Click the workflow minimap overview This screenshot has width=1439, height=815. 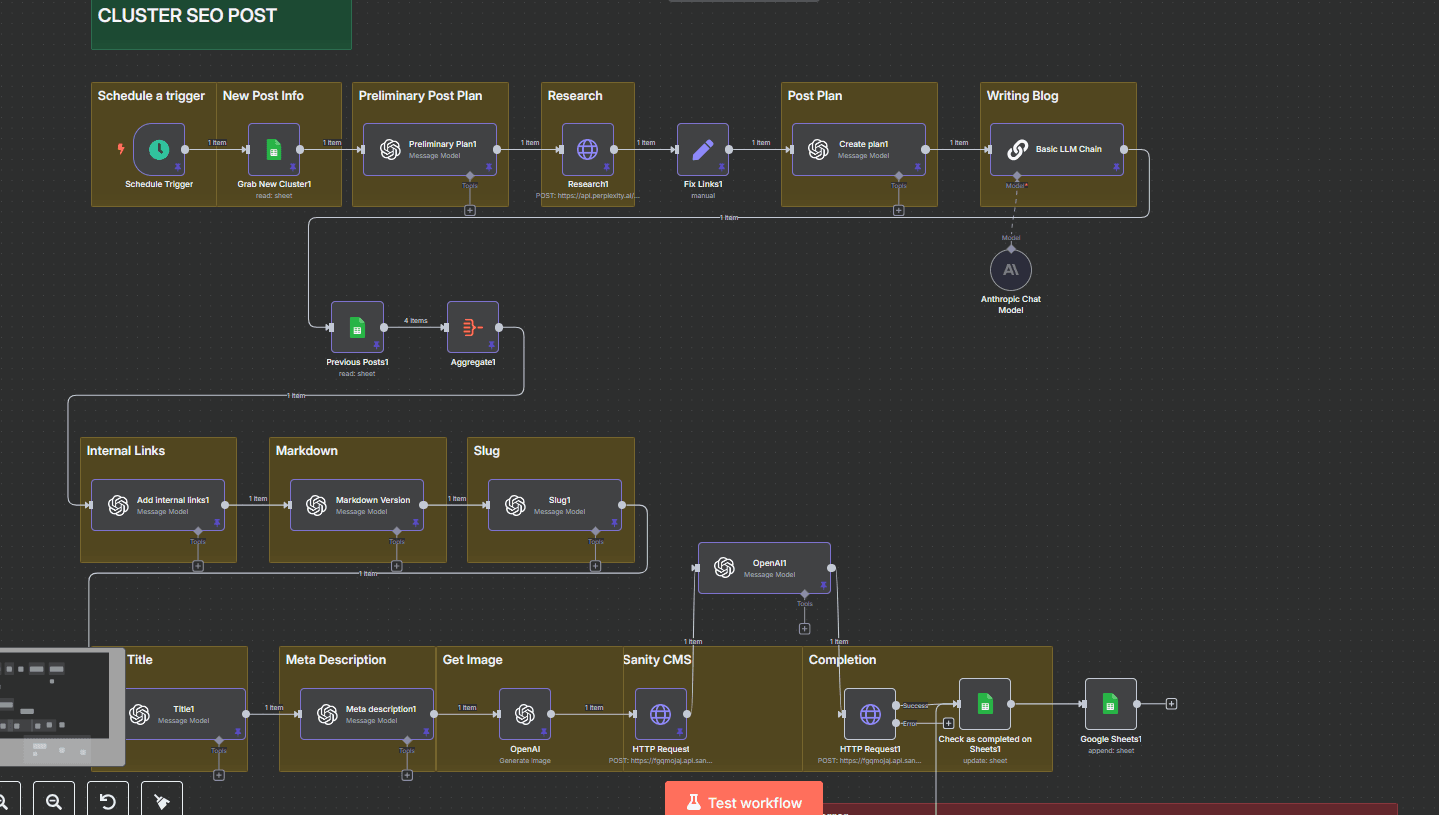(x=55, y=707)
